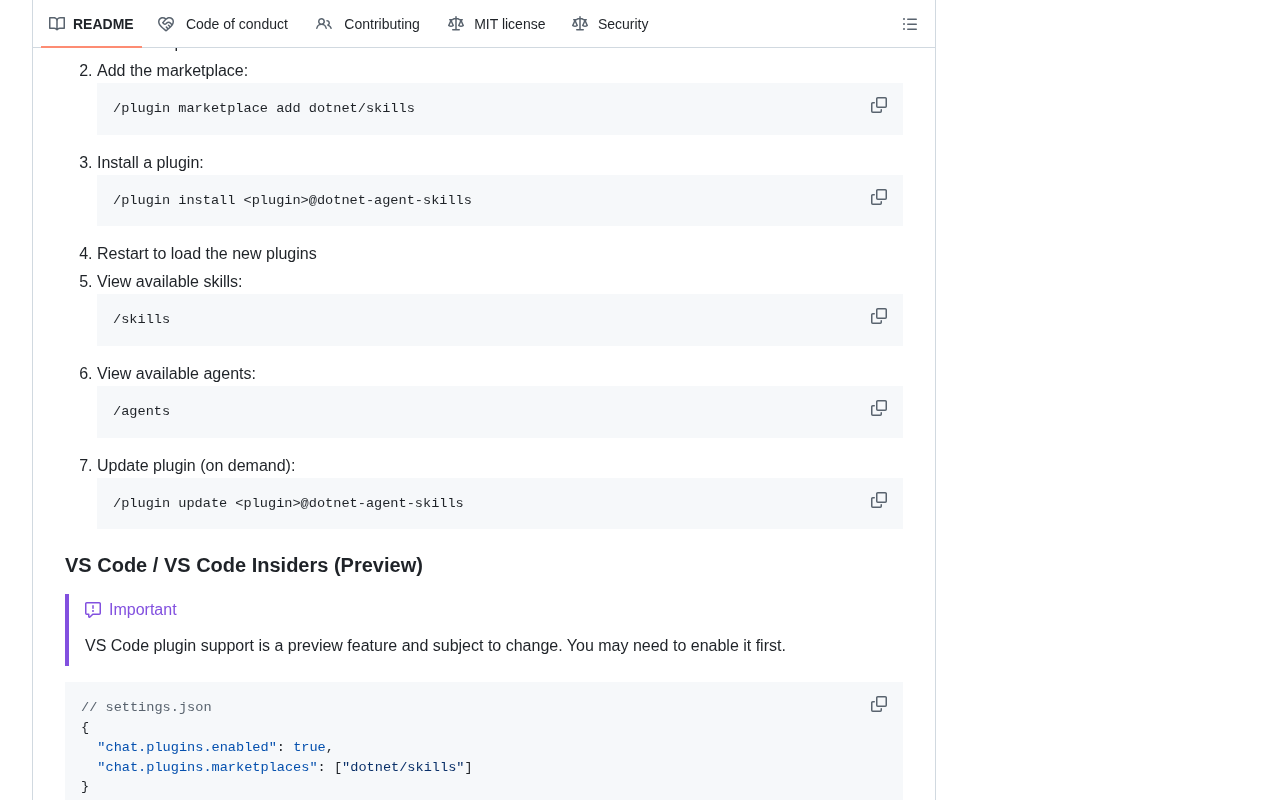
Task: Click the /plugin install command text
Action: coord(292,201)
